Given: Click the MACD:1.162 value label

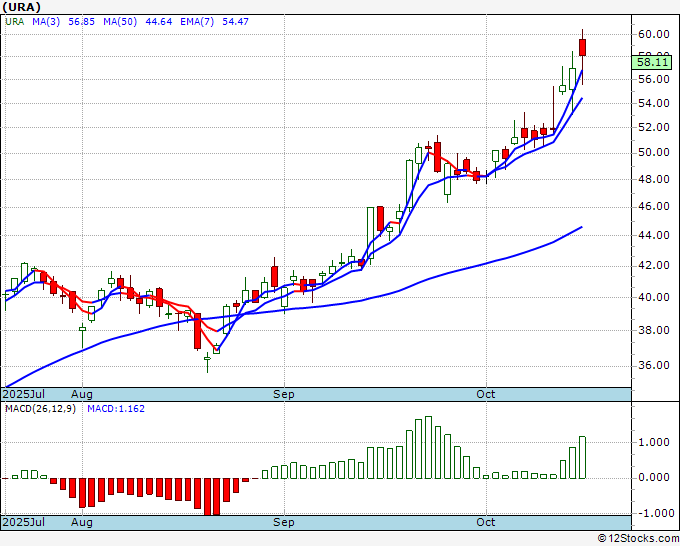Looking at the screenshot, I should point(116,409).
